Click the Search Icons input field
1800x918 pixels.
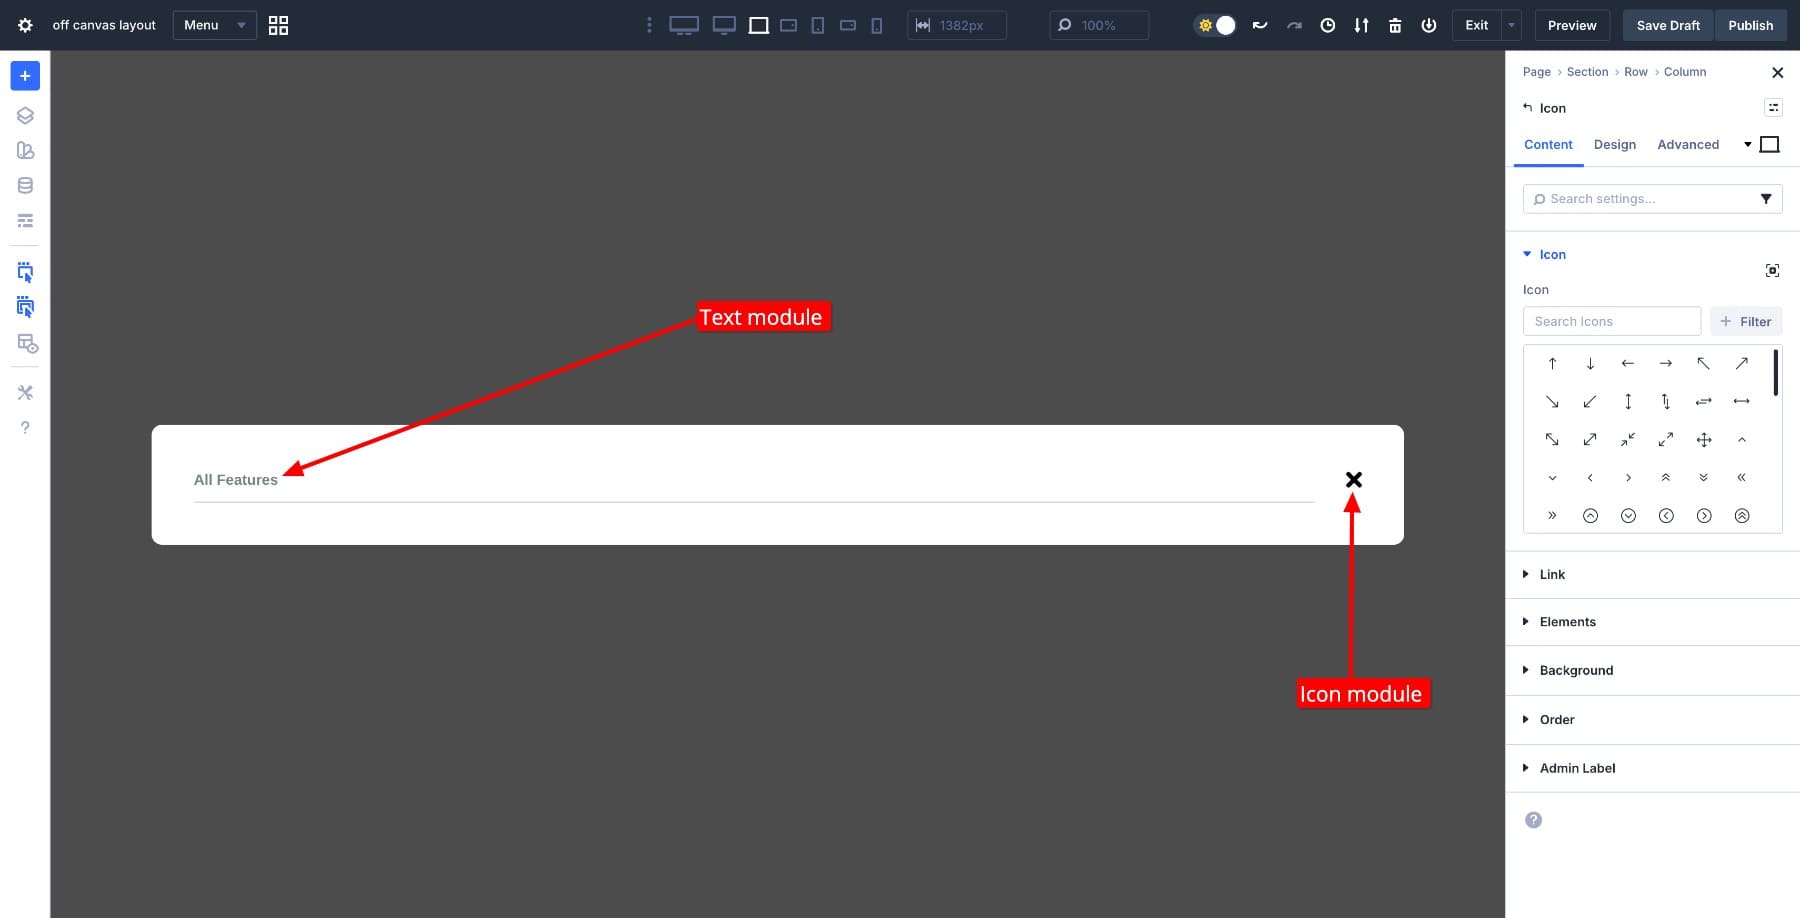click(1611, 321)
